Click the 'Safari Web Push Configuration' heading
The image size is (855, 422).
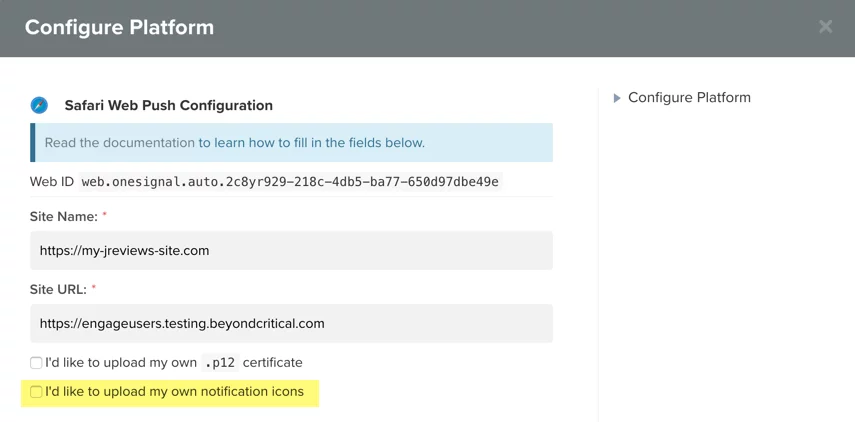coord(168,105)
